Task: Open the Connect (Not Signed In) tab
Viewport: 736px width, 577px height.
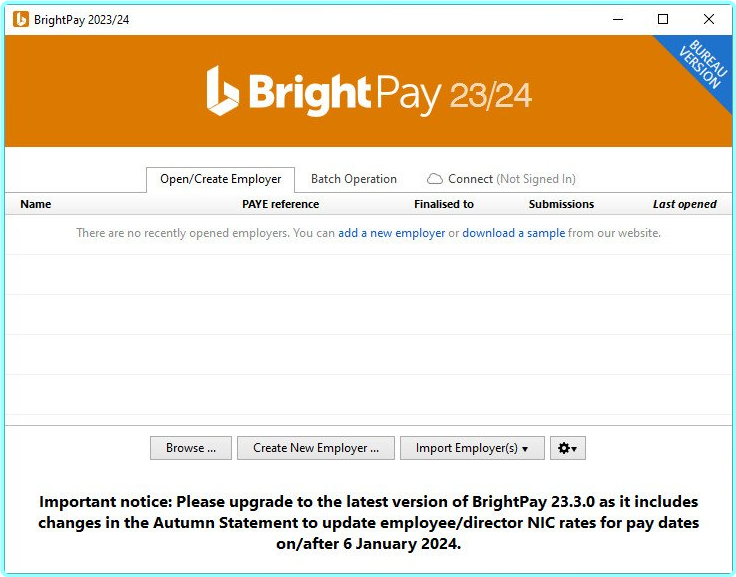Action: tap(501, 179)
